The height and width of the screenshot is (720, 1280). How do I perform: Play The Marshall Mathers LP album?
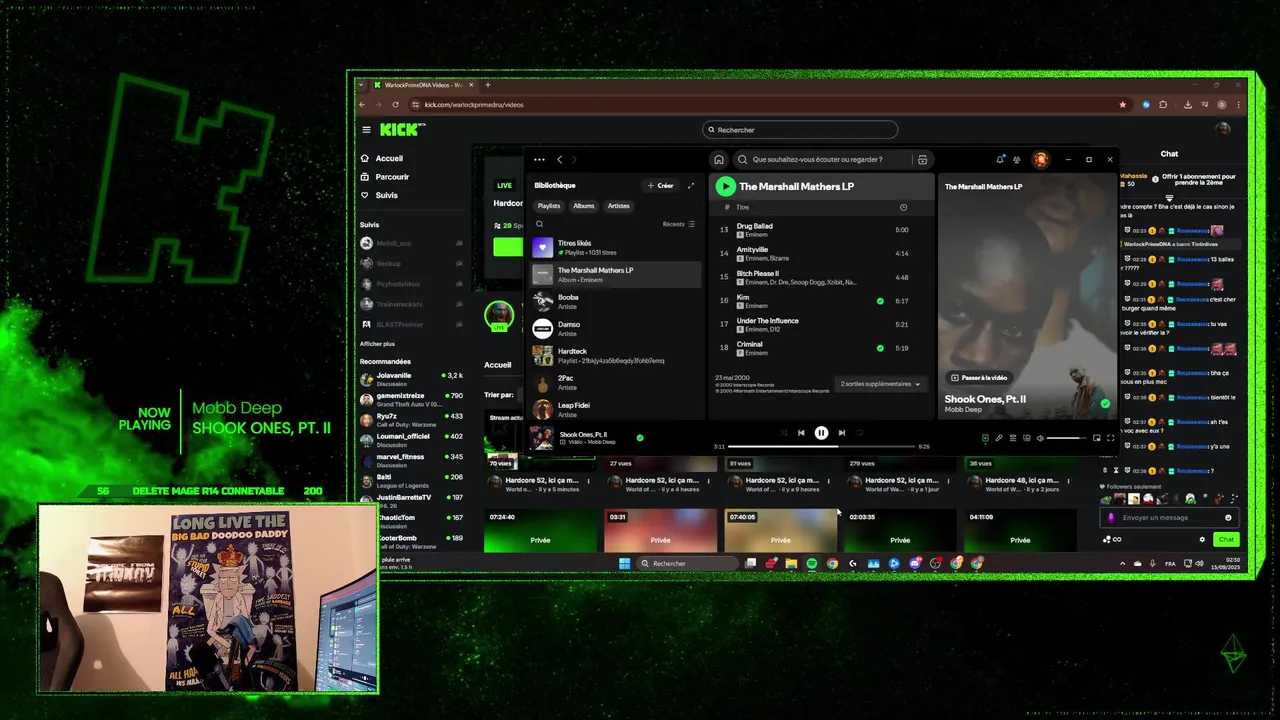(x=725, y=186)
